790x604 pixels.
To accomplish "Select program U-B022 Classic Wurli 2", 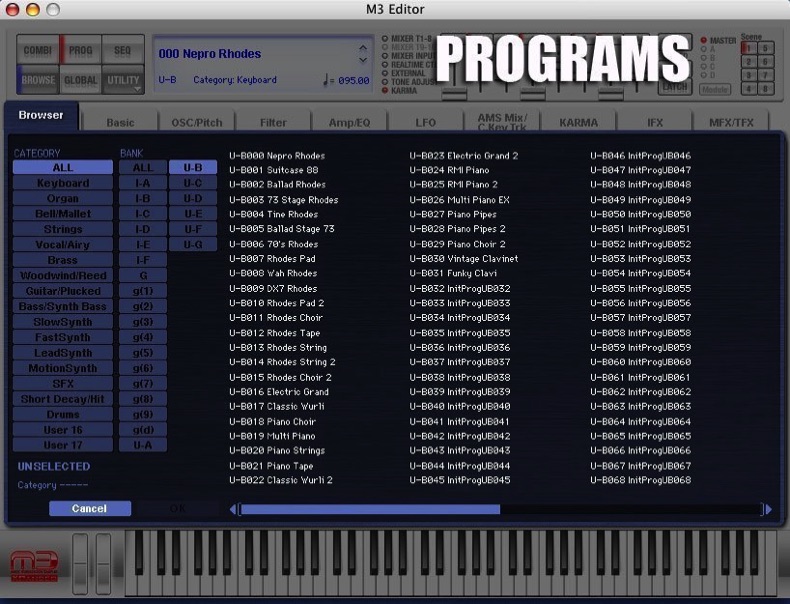I will pos(281,480).
